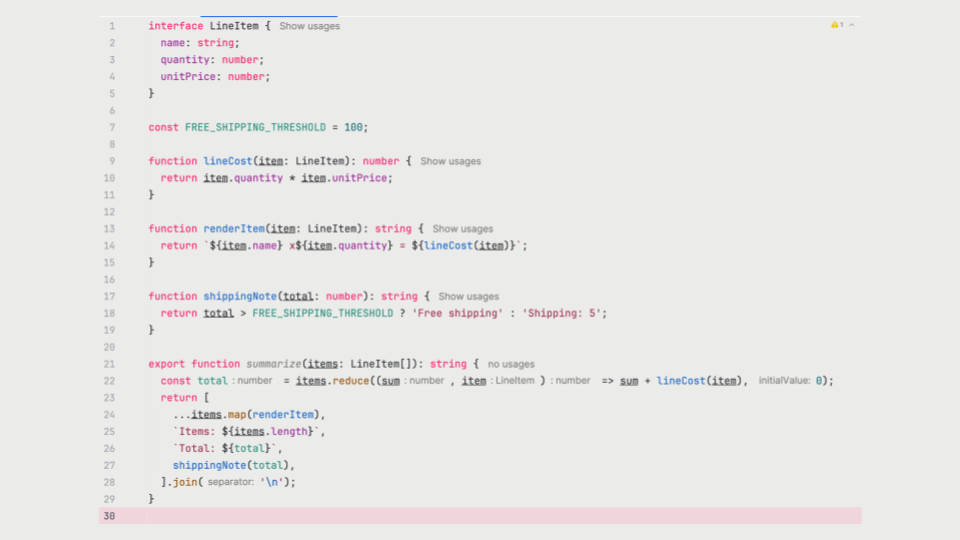Click the 'no usages' hint for summarize
This screenshot has width=960, height=540.
(x=511, y=364)
